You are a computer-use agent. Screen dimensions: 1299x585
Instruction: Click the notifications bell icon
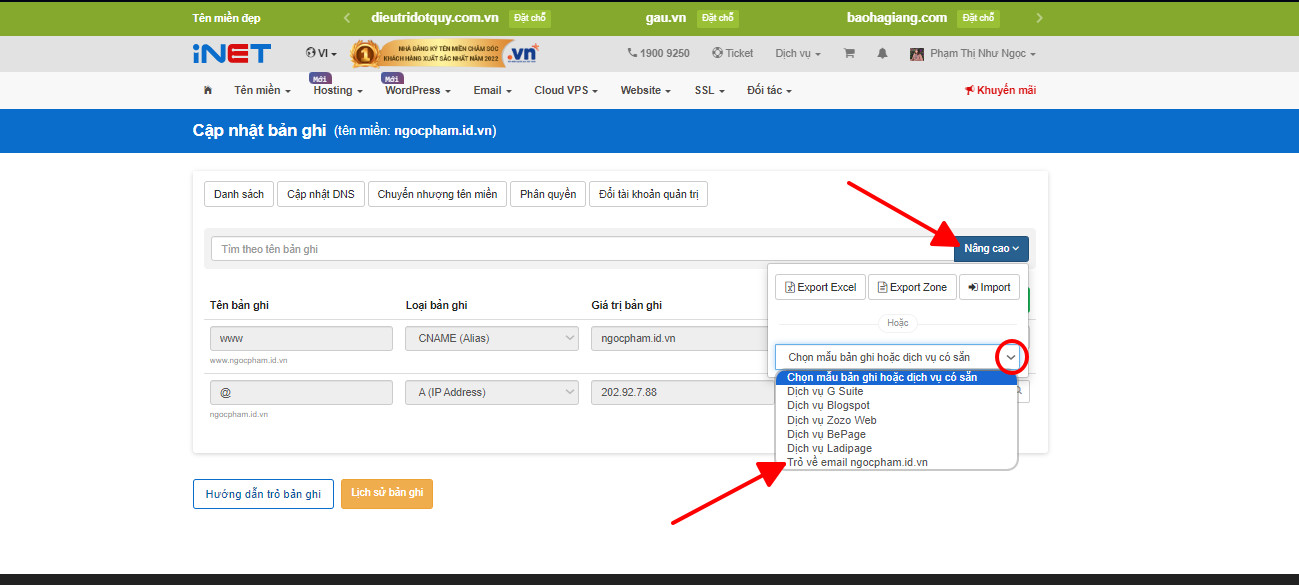pos(884,53)
